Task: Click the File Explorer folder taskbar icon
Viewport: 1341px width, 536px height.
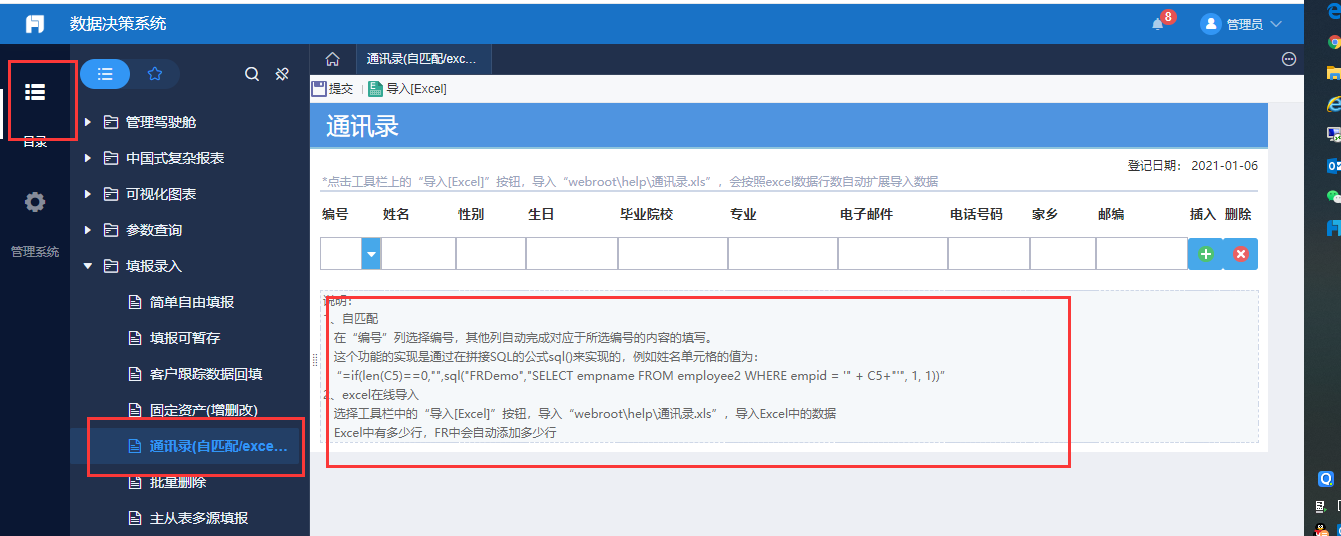Action: click(1333, 73)
